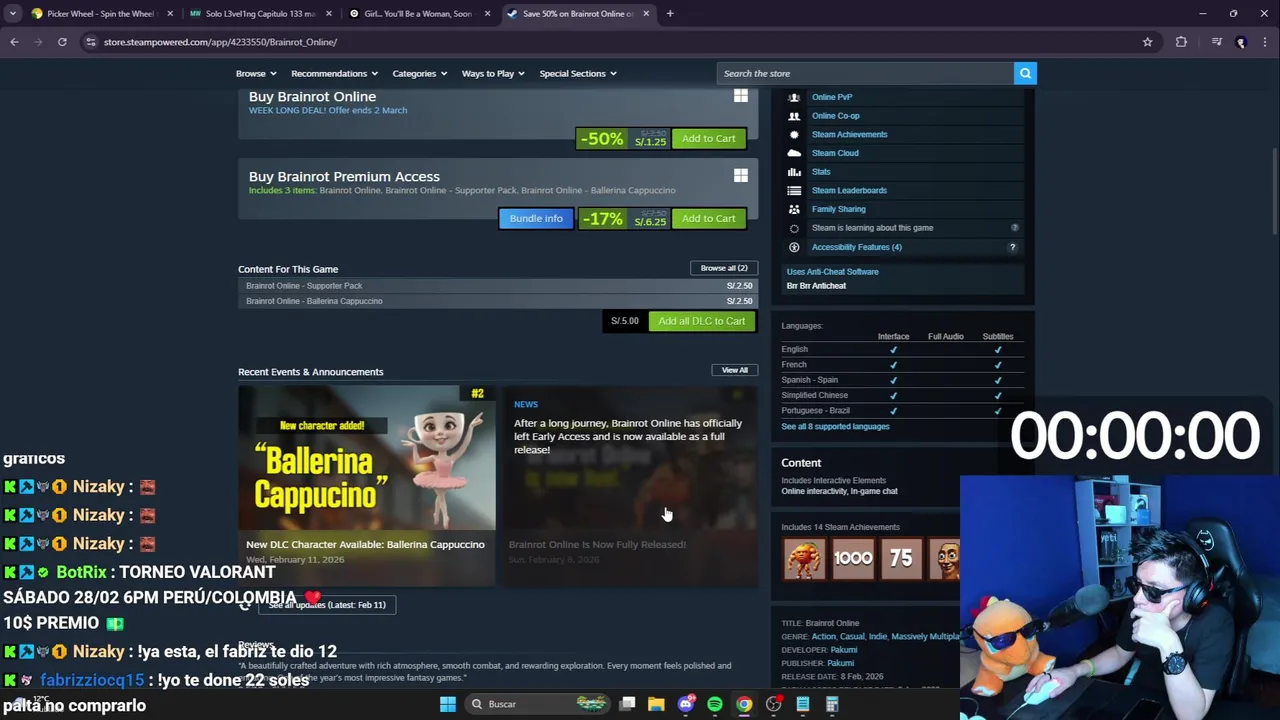Viewport: 1280px width, 720px height.
Task: Open Accessibility Features help question mark
Action: point(1012,247)
